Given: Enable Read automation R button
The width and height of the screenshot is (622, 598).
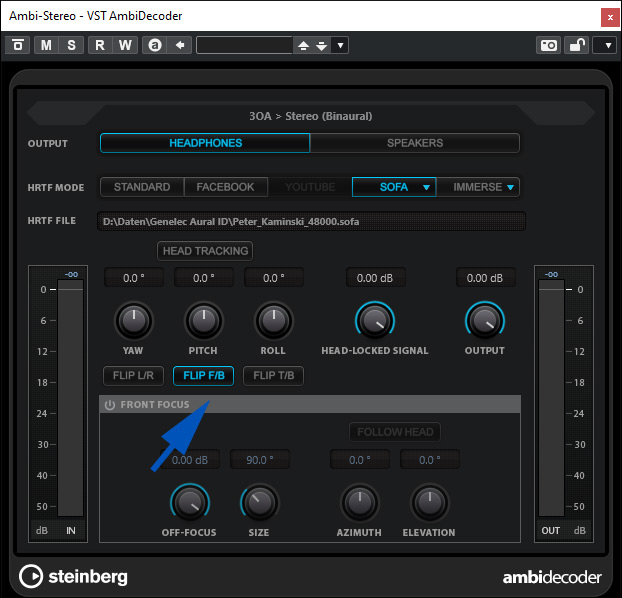Looking at the screenshot, I should [100, 45].
